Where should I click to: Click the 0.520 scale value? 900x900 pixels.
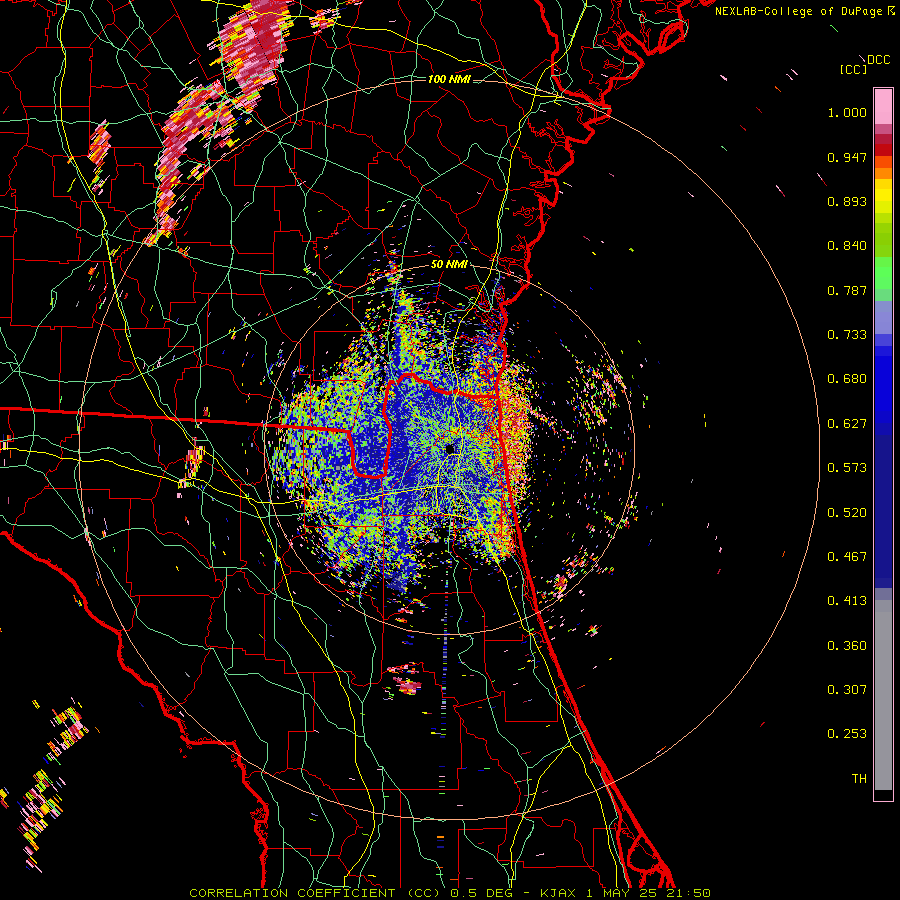847,513
